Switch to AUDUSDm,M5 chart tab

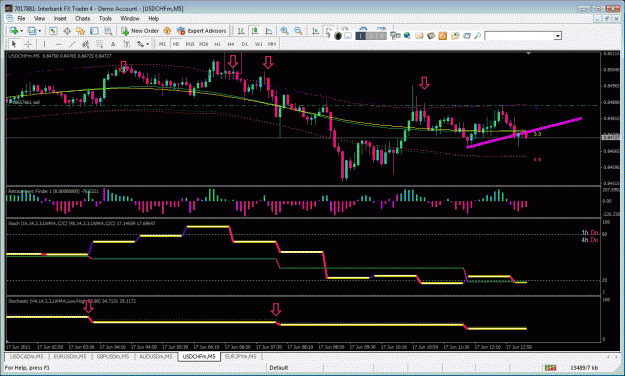pyautogui.click(x=156, y=356)
